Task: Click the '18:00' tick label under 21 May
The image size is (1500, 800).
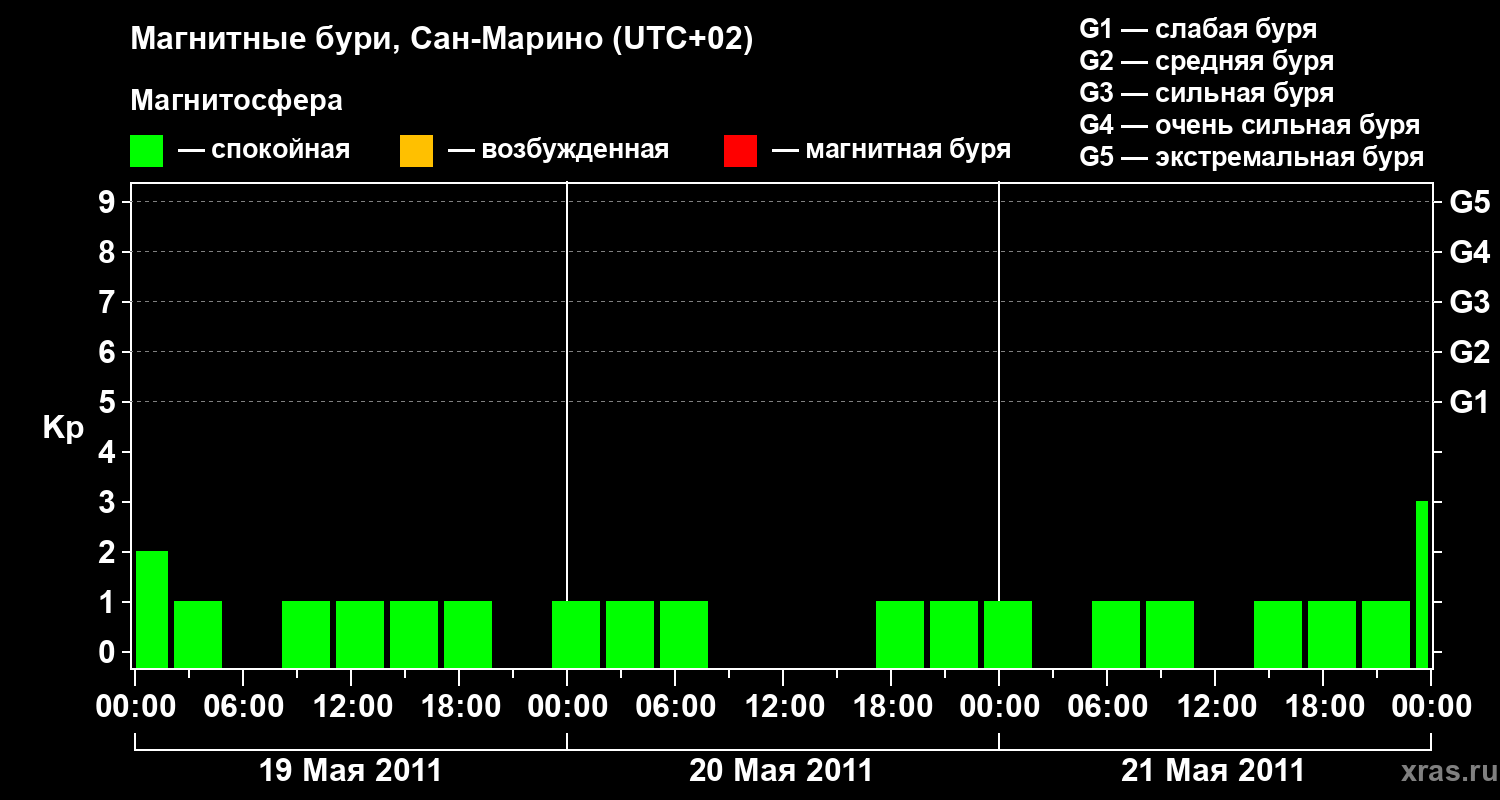Action: click(x=1323, y=707)
